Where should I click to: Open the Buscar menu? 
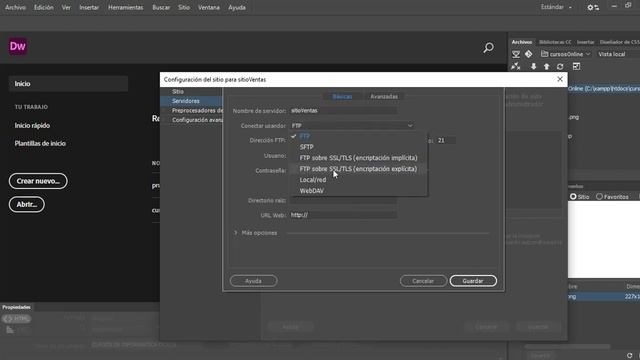point(161,7)
